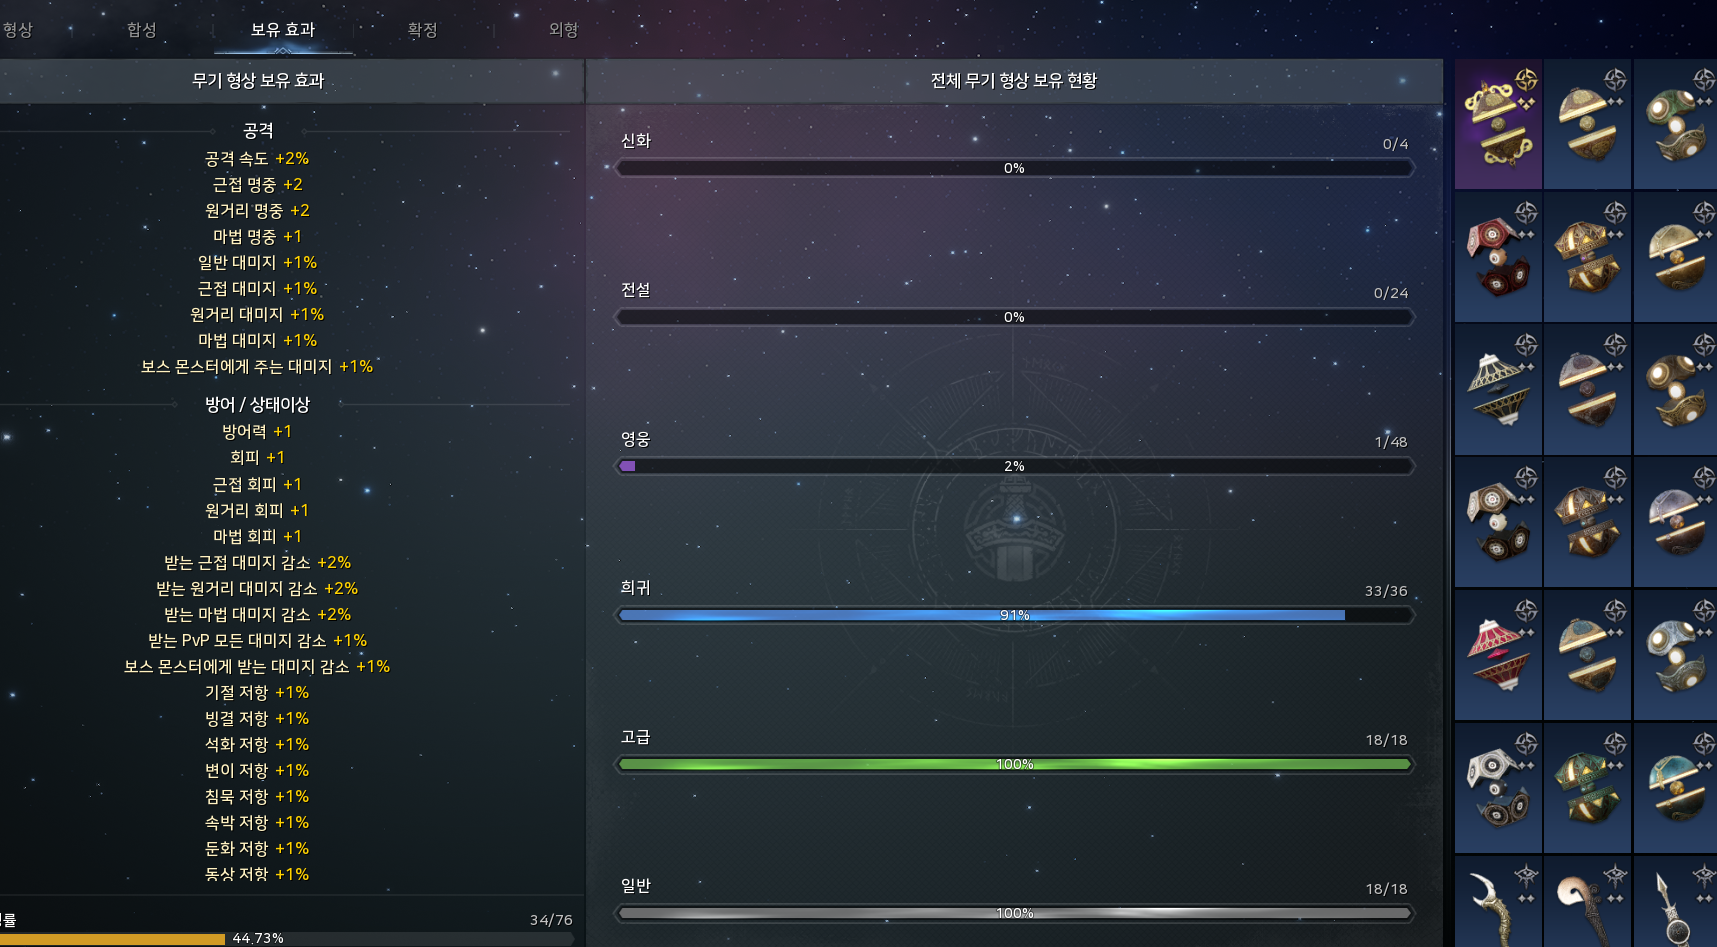Select the golden orb item with white eyes
This screenshot has width=1717, height=947.
(x=1675, y=389)
